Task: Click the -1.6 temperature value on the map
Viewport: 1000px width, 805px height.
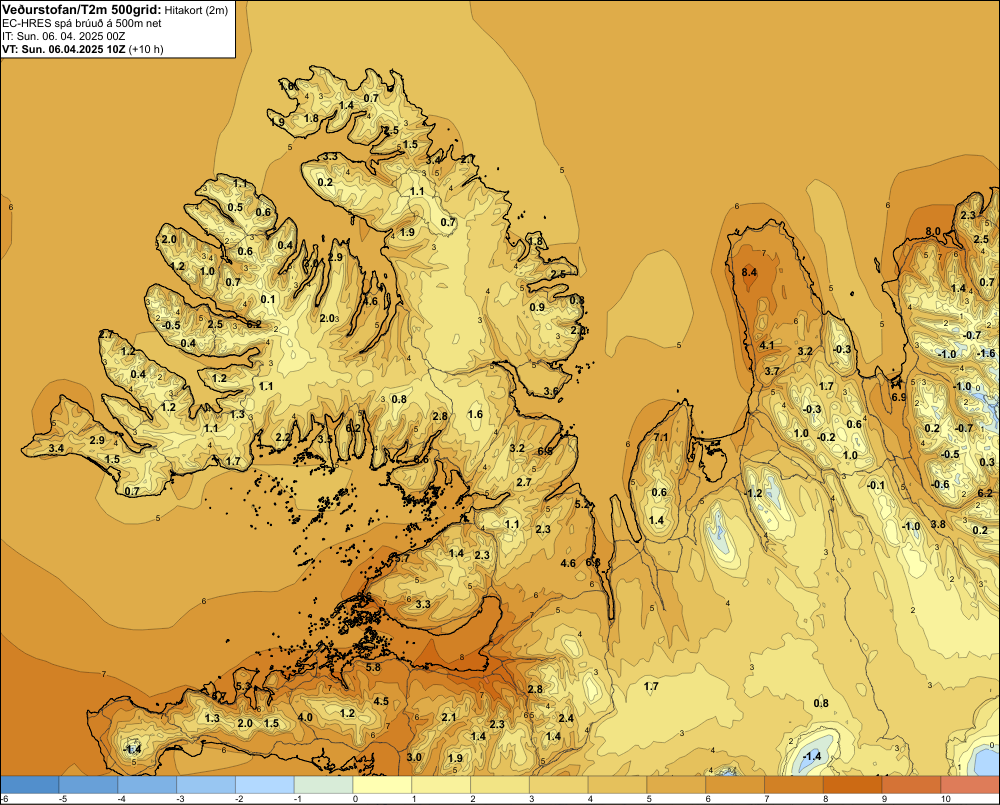Action: pyautogui.click(x=986, y=353)
